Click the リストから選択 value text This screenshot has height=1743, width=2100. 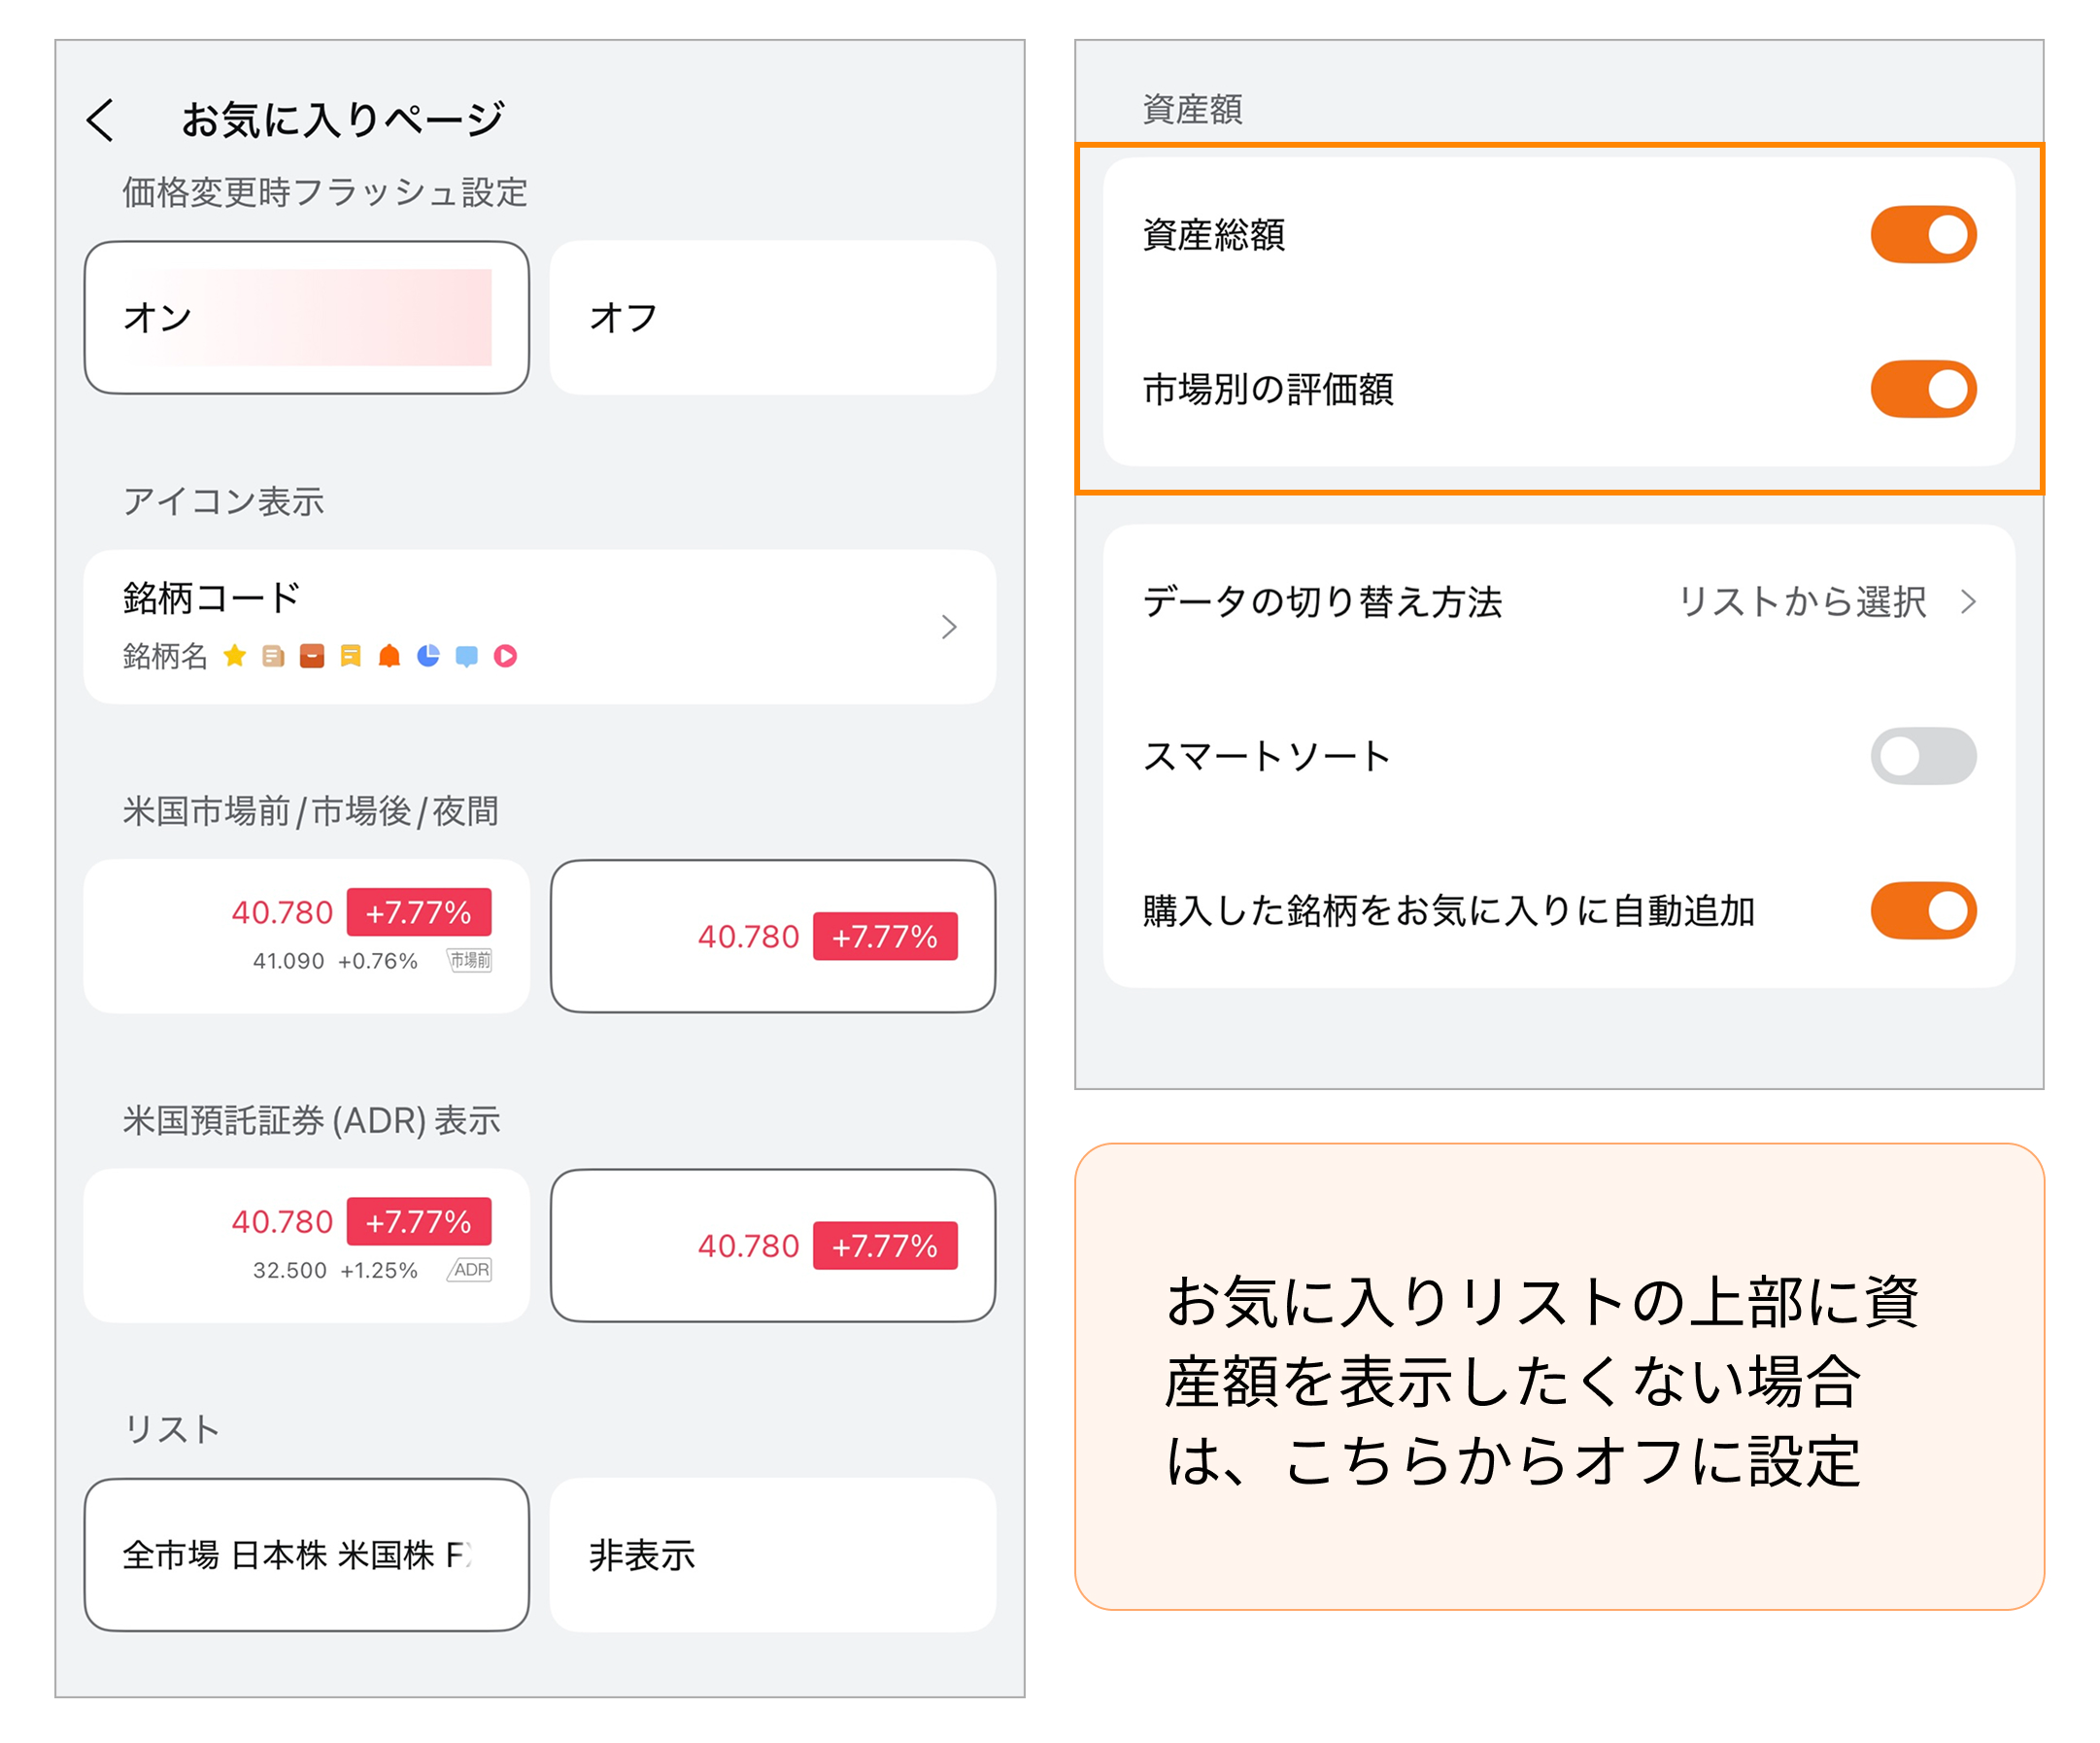coord(1801,602)
